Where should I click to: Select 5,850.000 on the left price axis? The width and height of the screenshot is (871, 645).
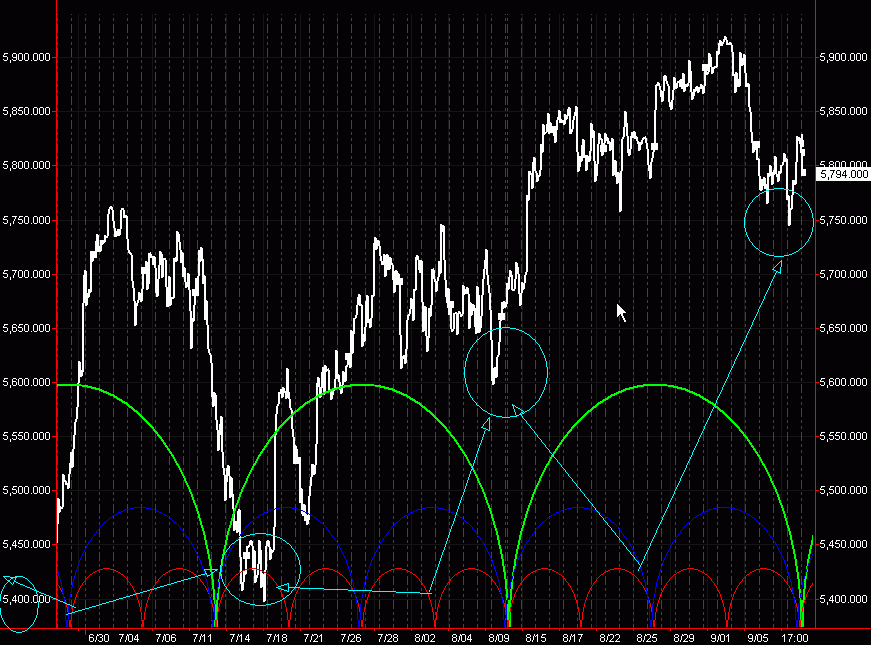(27, 111)
